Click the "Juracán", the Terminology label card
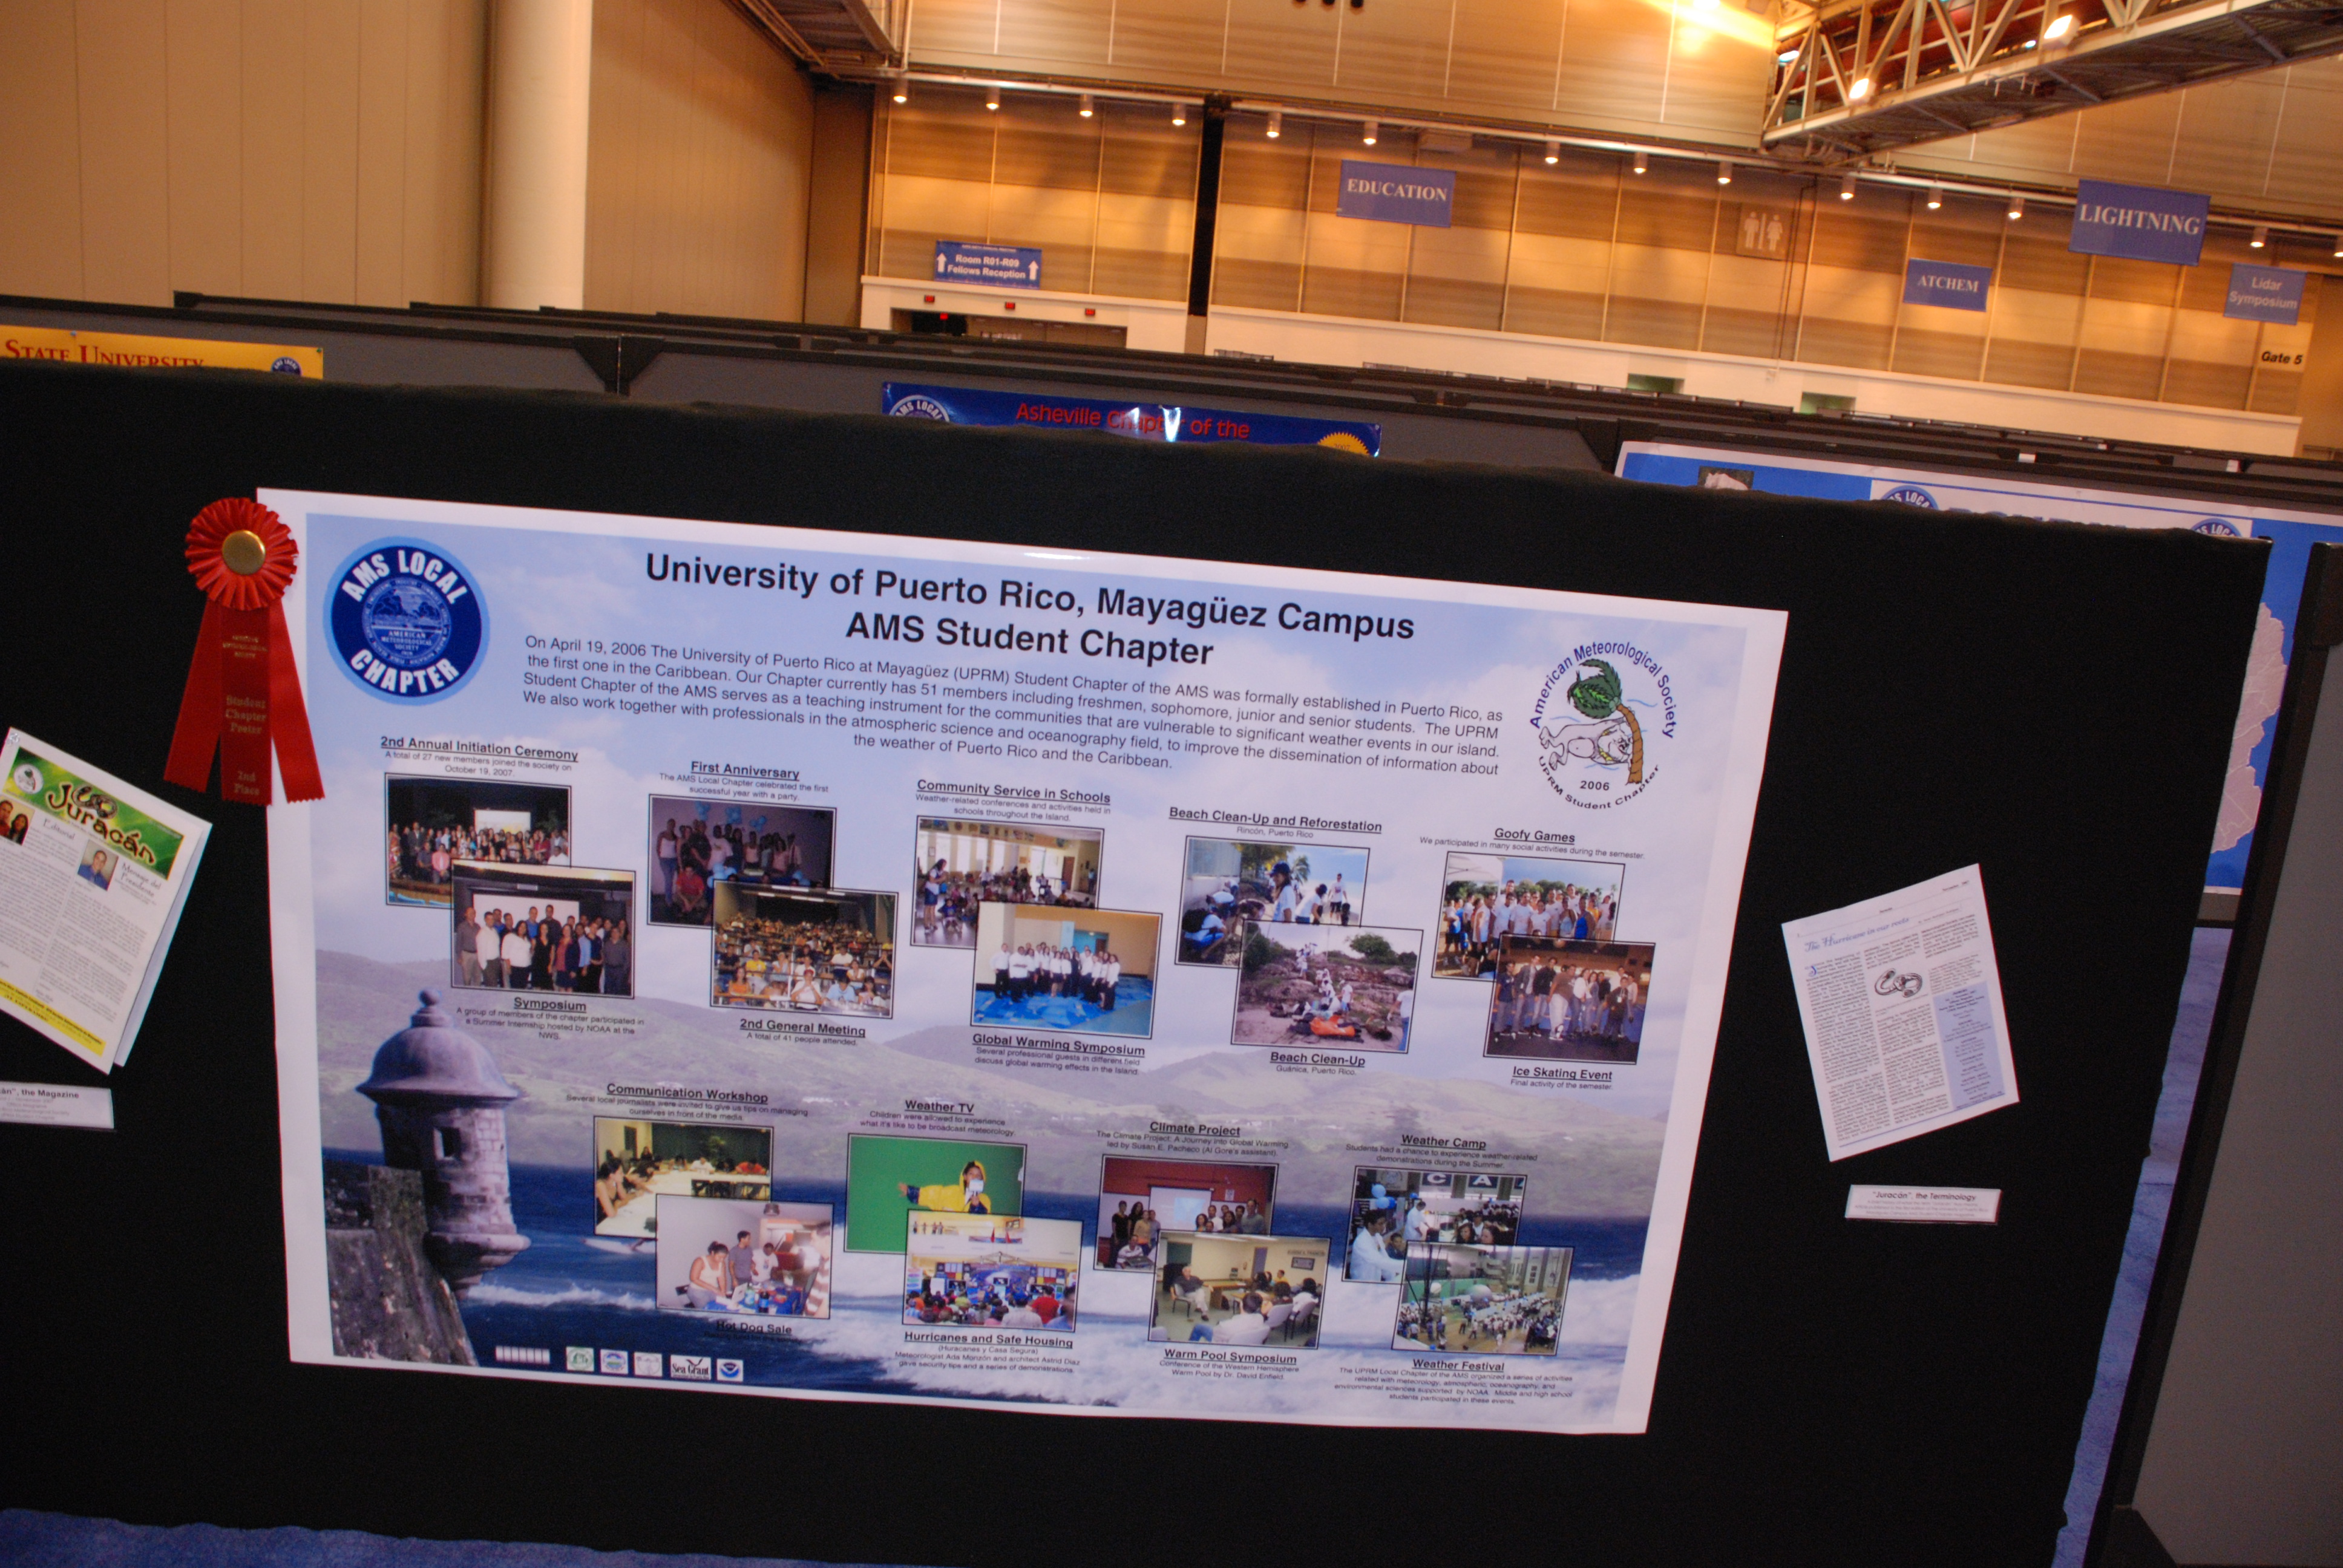This screenshot has width=2343, height=1568. click(x=1921, y=1204)
